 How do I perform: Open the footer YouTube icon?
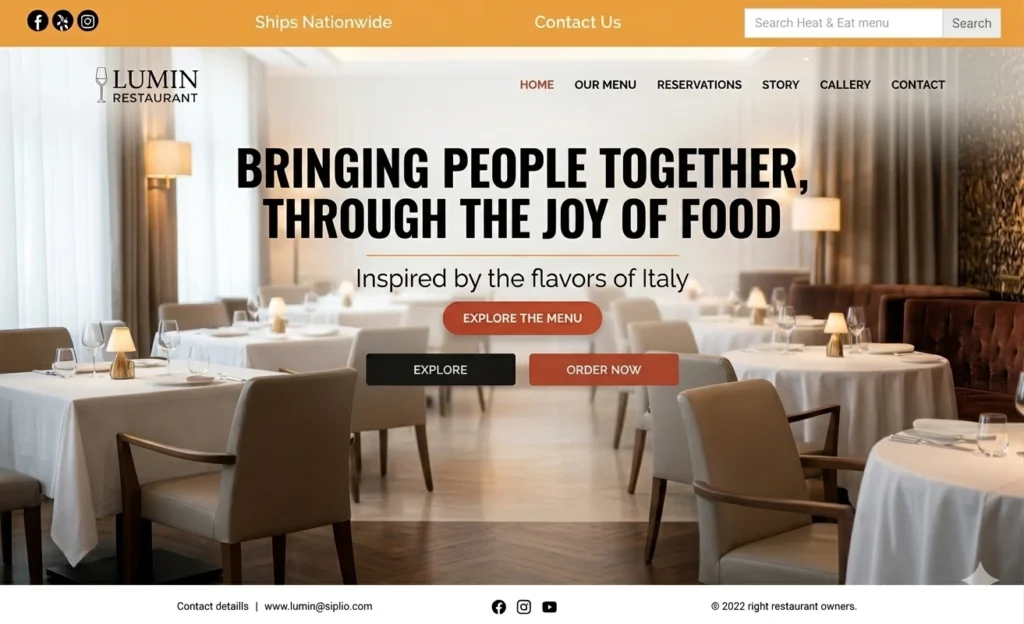[549, 607]
